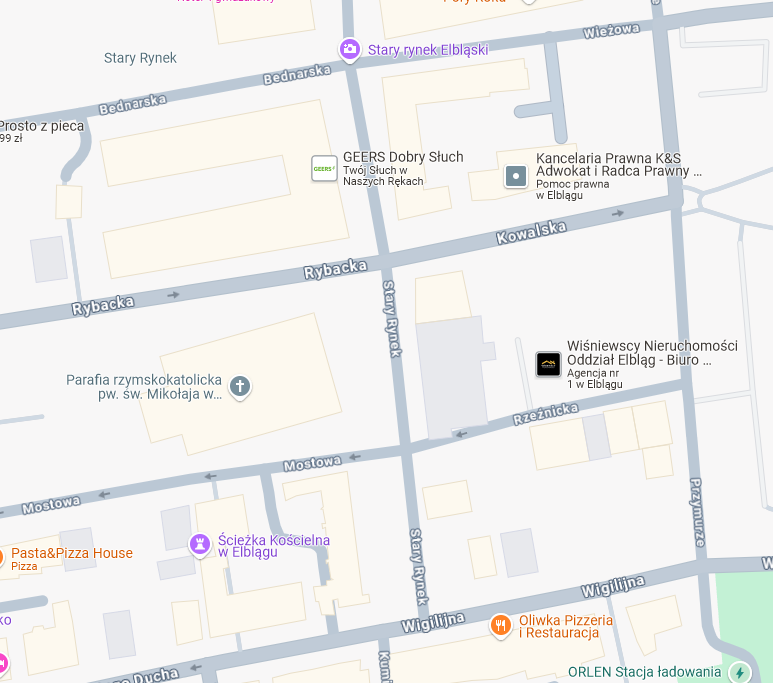This screenshot has width=778, height=692.
Task: Click the Wiśniewscy Nieruchomości black logo icon
Action: point(548,364)
